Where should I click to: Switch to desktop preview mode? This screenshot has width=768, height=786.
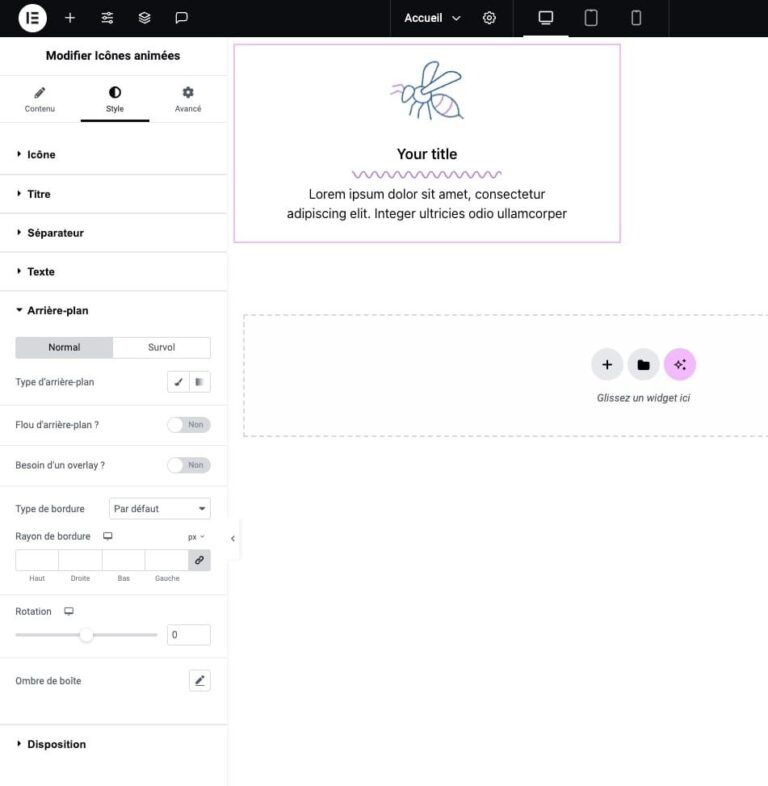coord(545,18)
